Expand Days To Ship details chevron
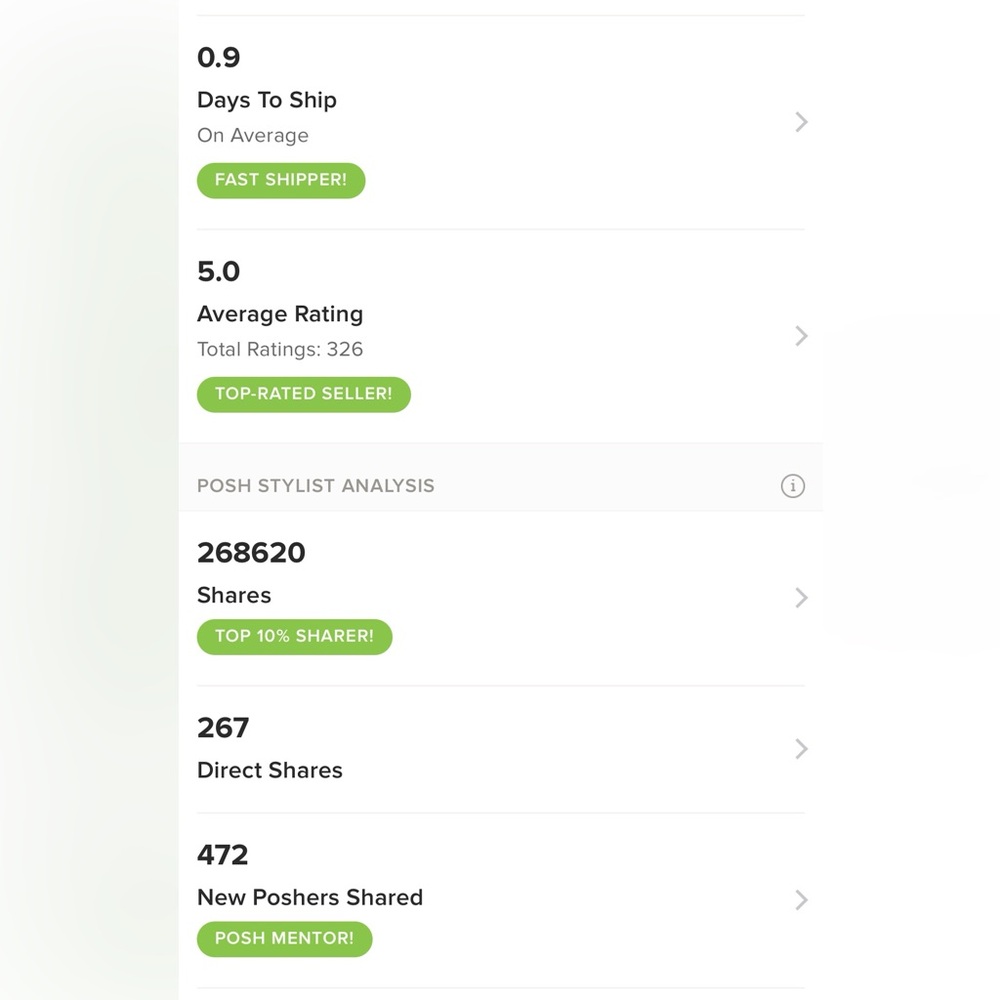This screenshot has width=1000, height=1000. [x=802, y=122]
